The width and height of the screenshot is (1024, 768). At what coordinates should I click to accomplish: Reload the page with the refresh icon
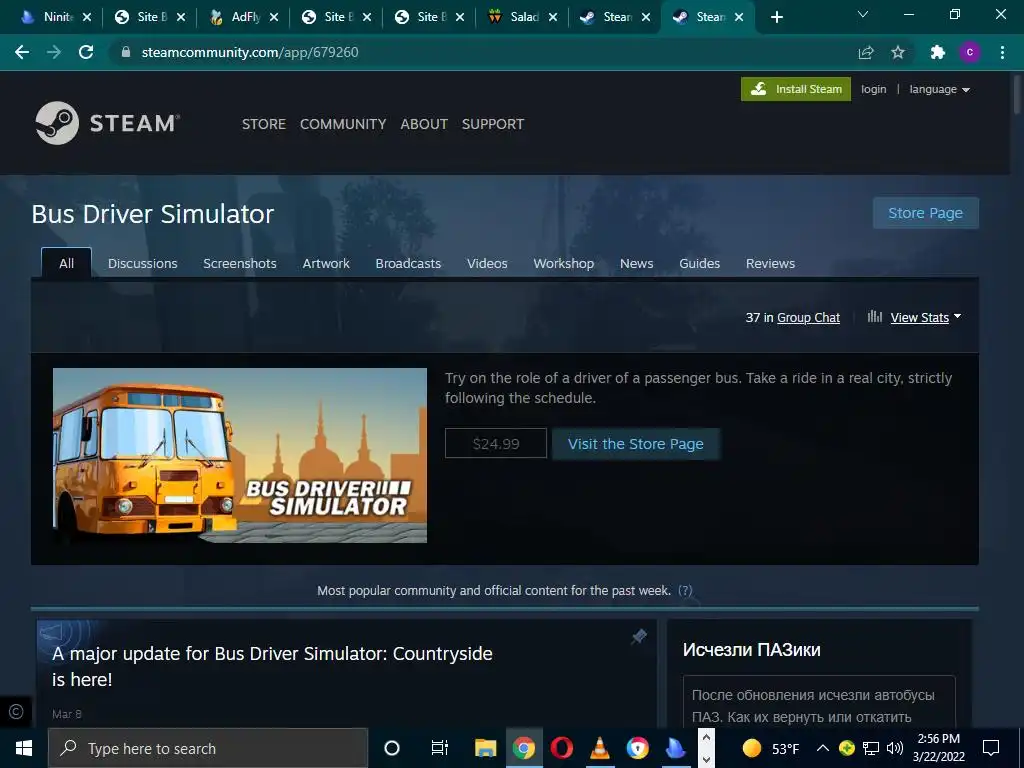click(x=86, y=52)
